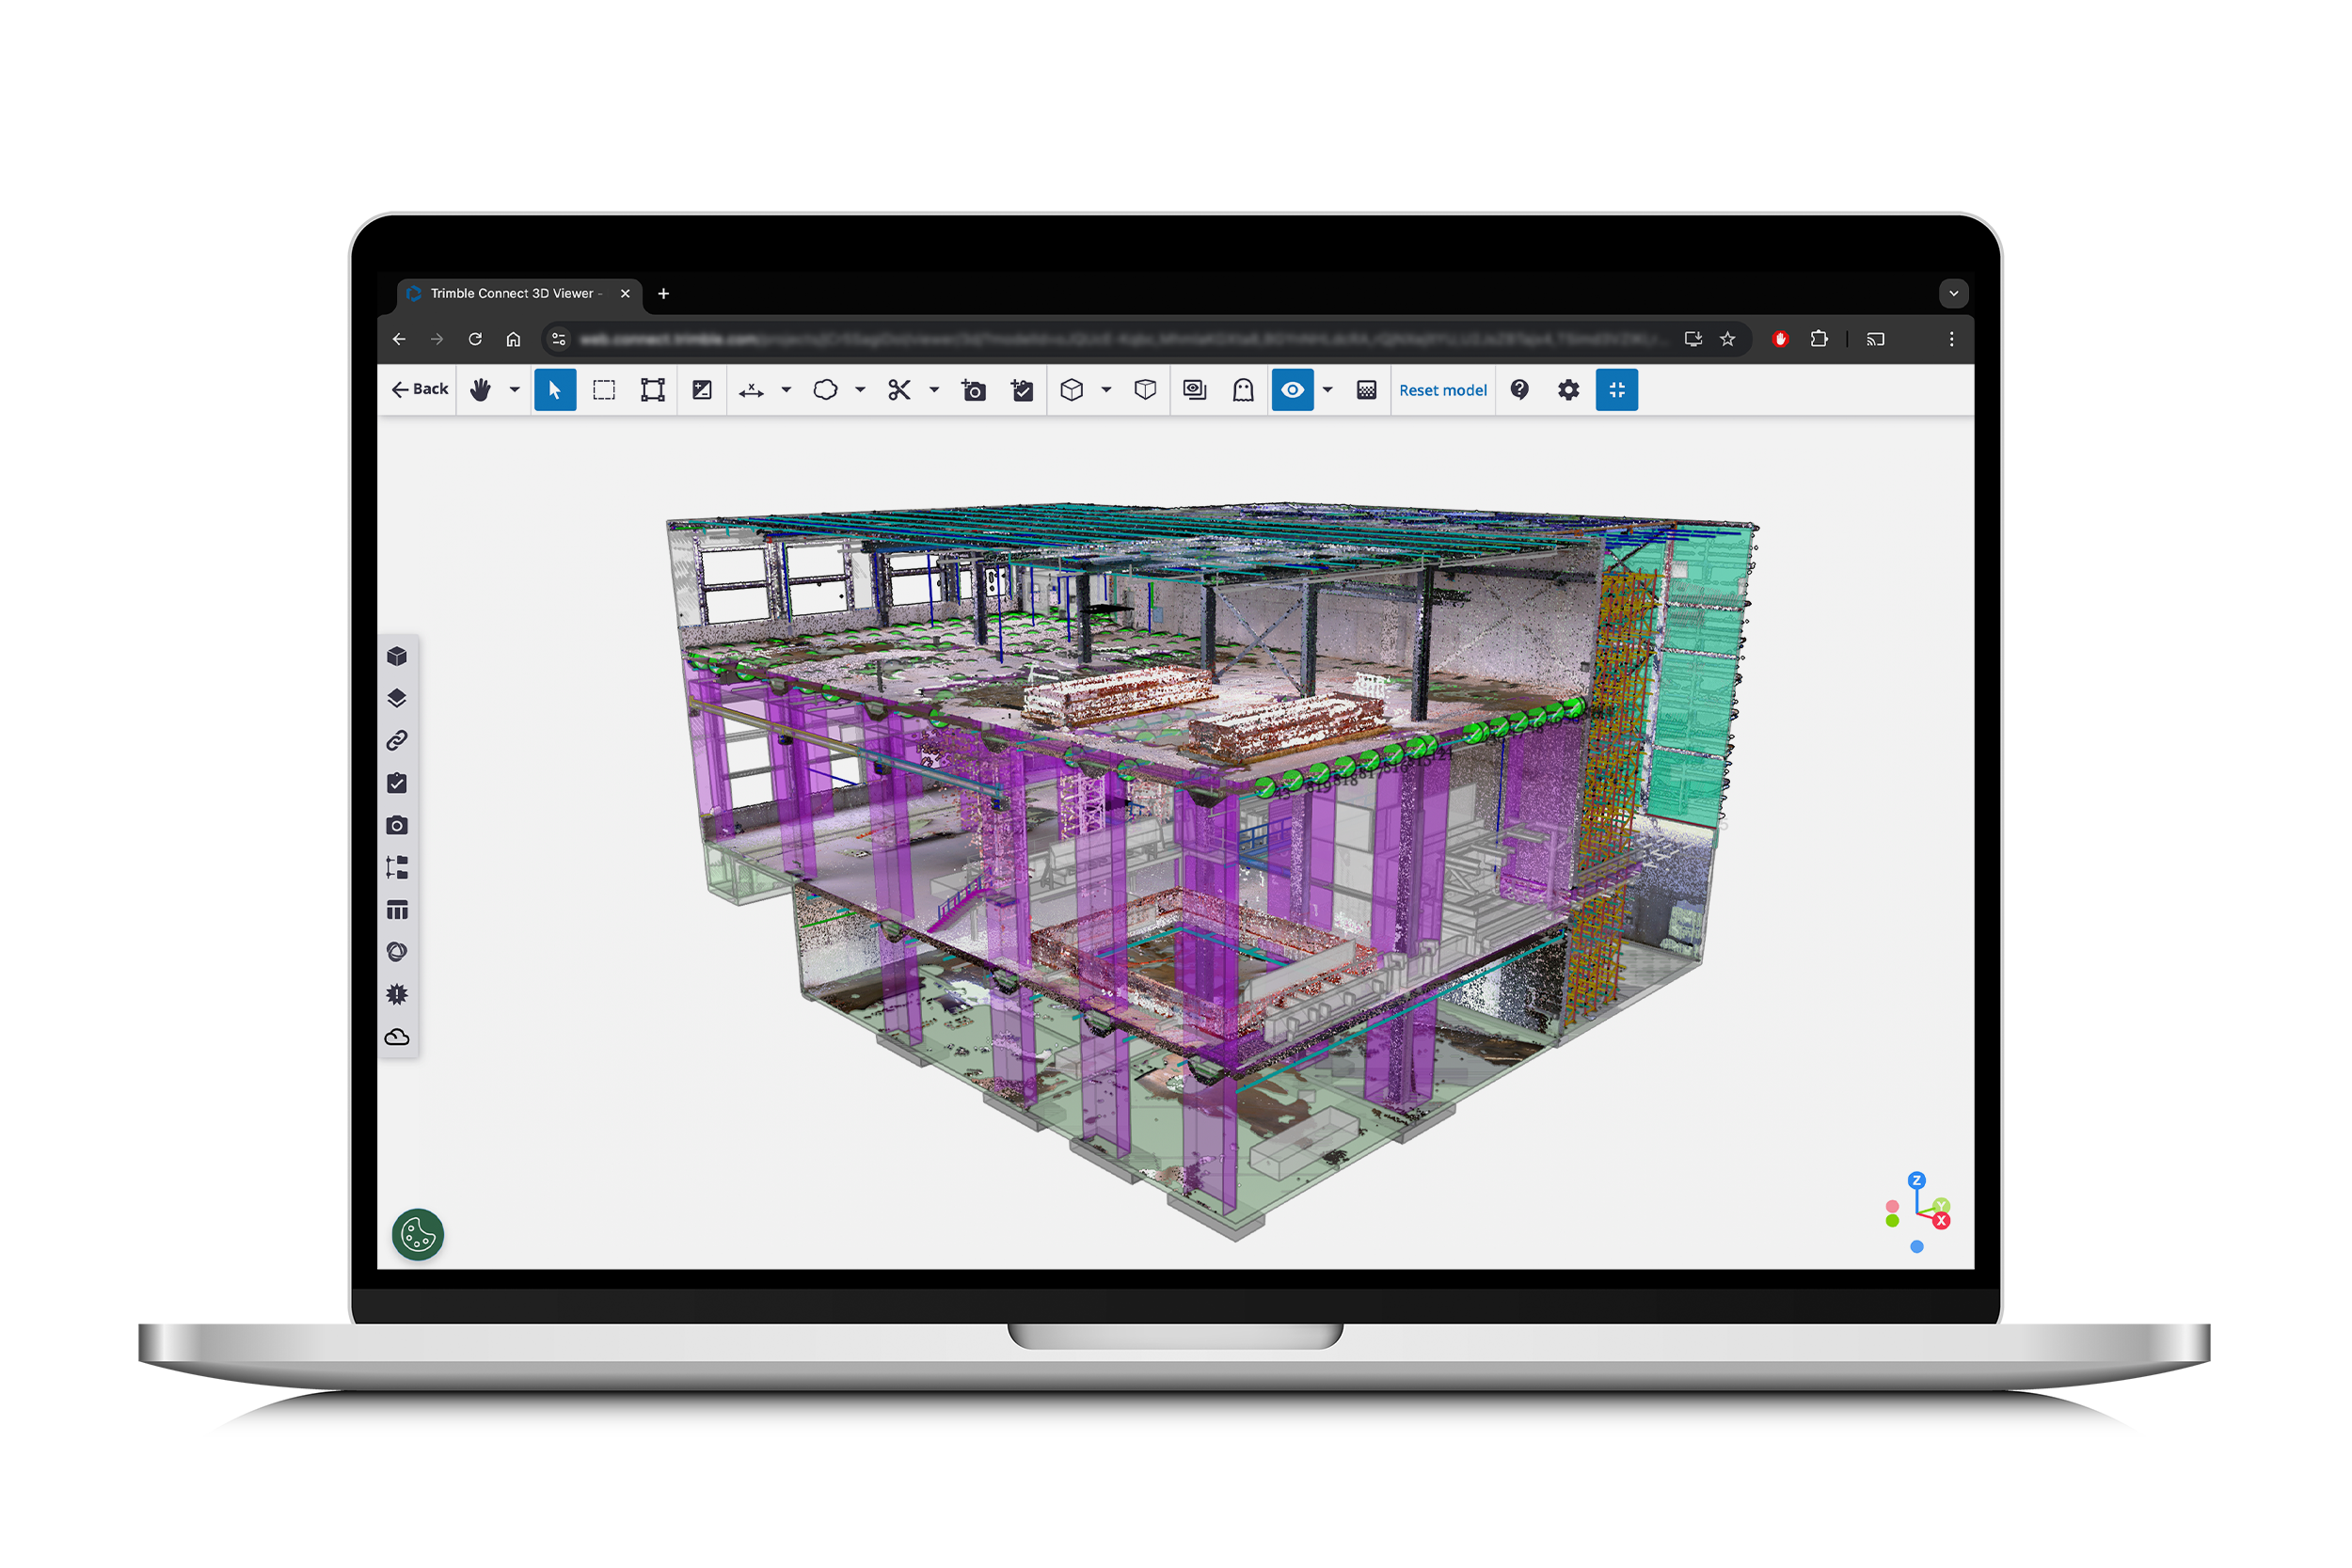This screenshot has height=1568, width=2352.
Task: Choose the rectangle area selection tool
Action: (x=604, y=390)
